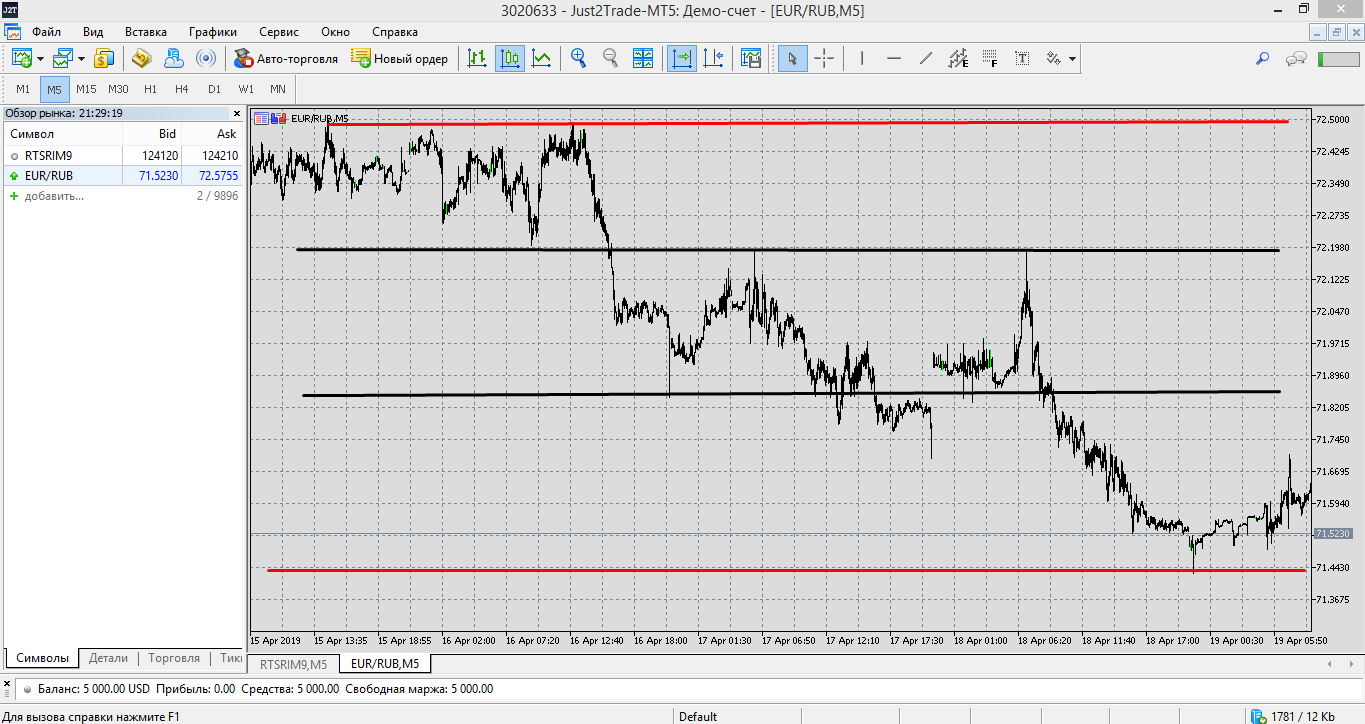
Task: Switch chart to line chart
Action: click(x=541, y=58)
